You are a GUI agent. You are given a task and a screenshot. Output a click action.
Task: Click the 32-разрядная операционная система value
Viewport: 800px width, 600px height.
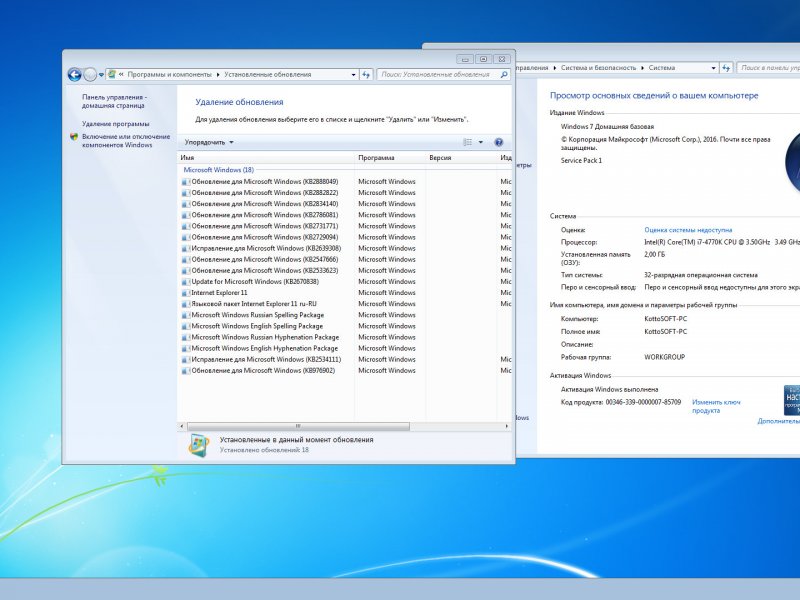click(701, 275)
